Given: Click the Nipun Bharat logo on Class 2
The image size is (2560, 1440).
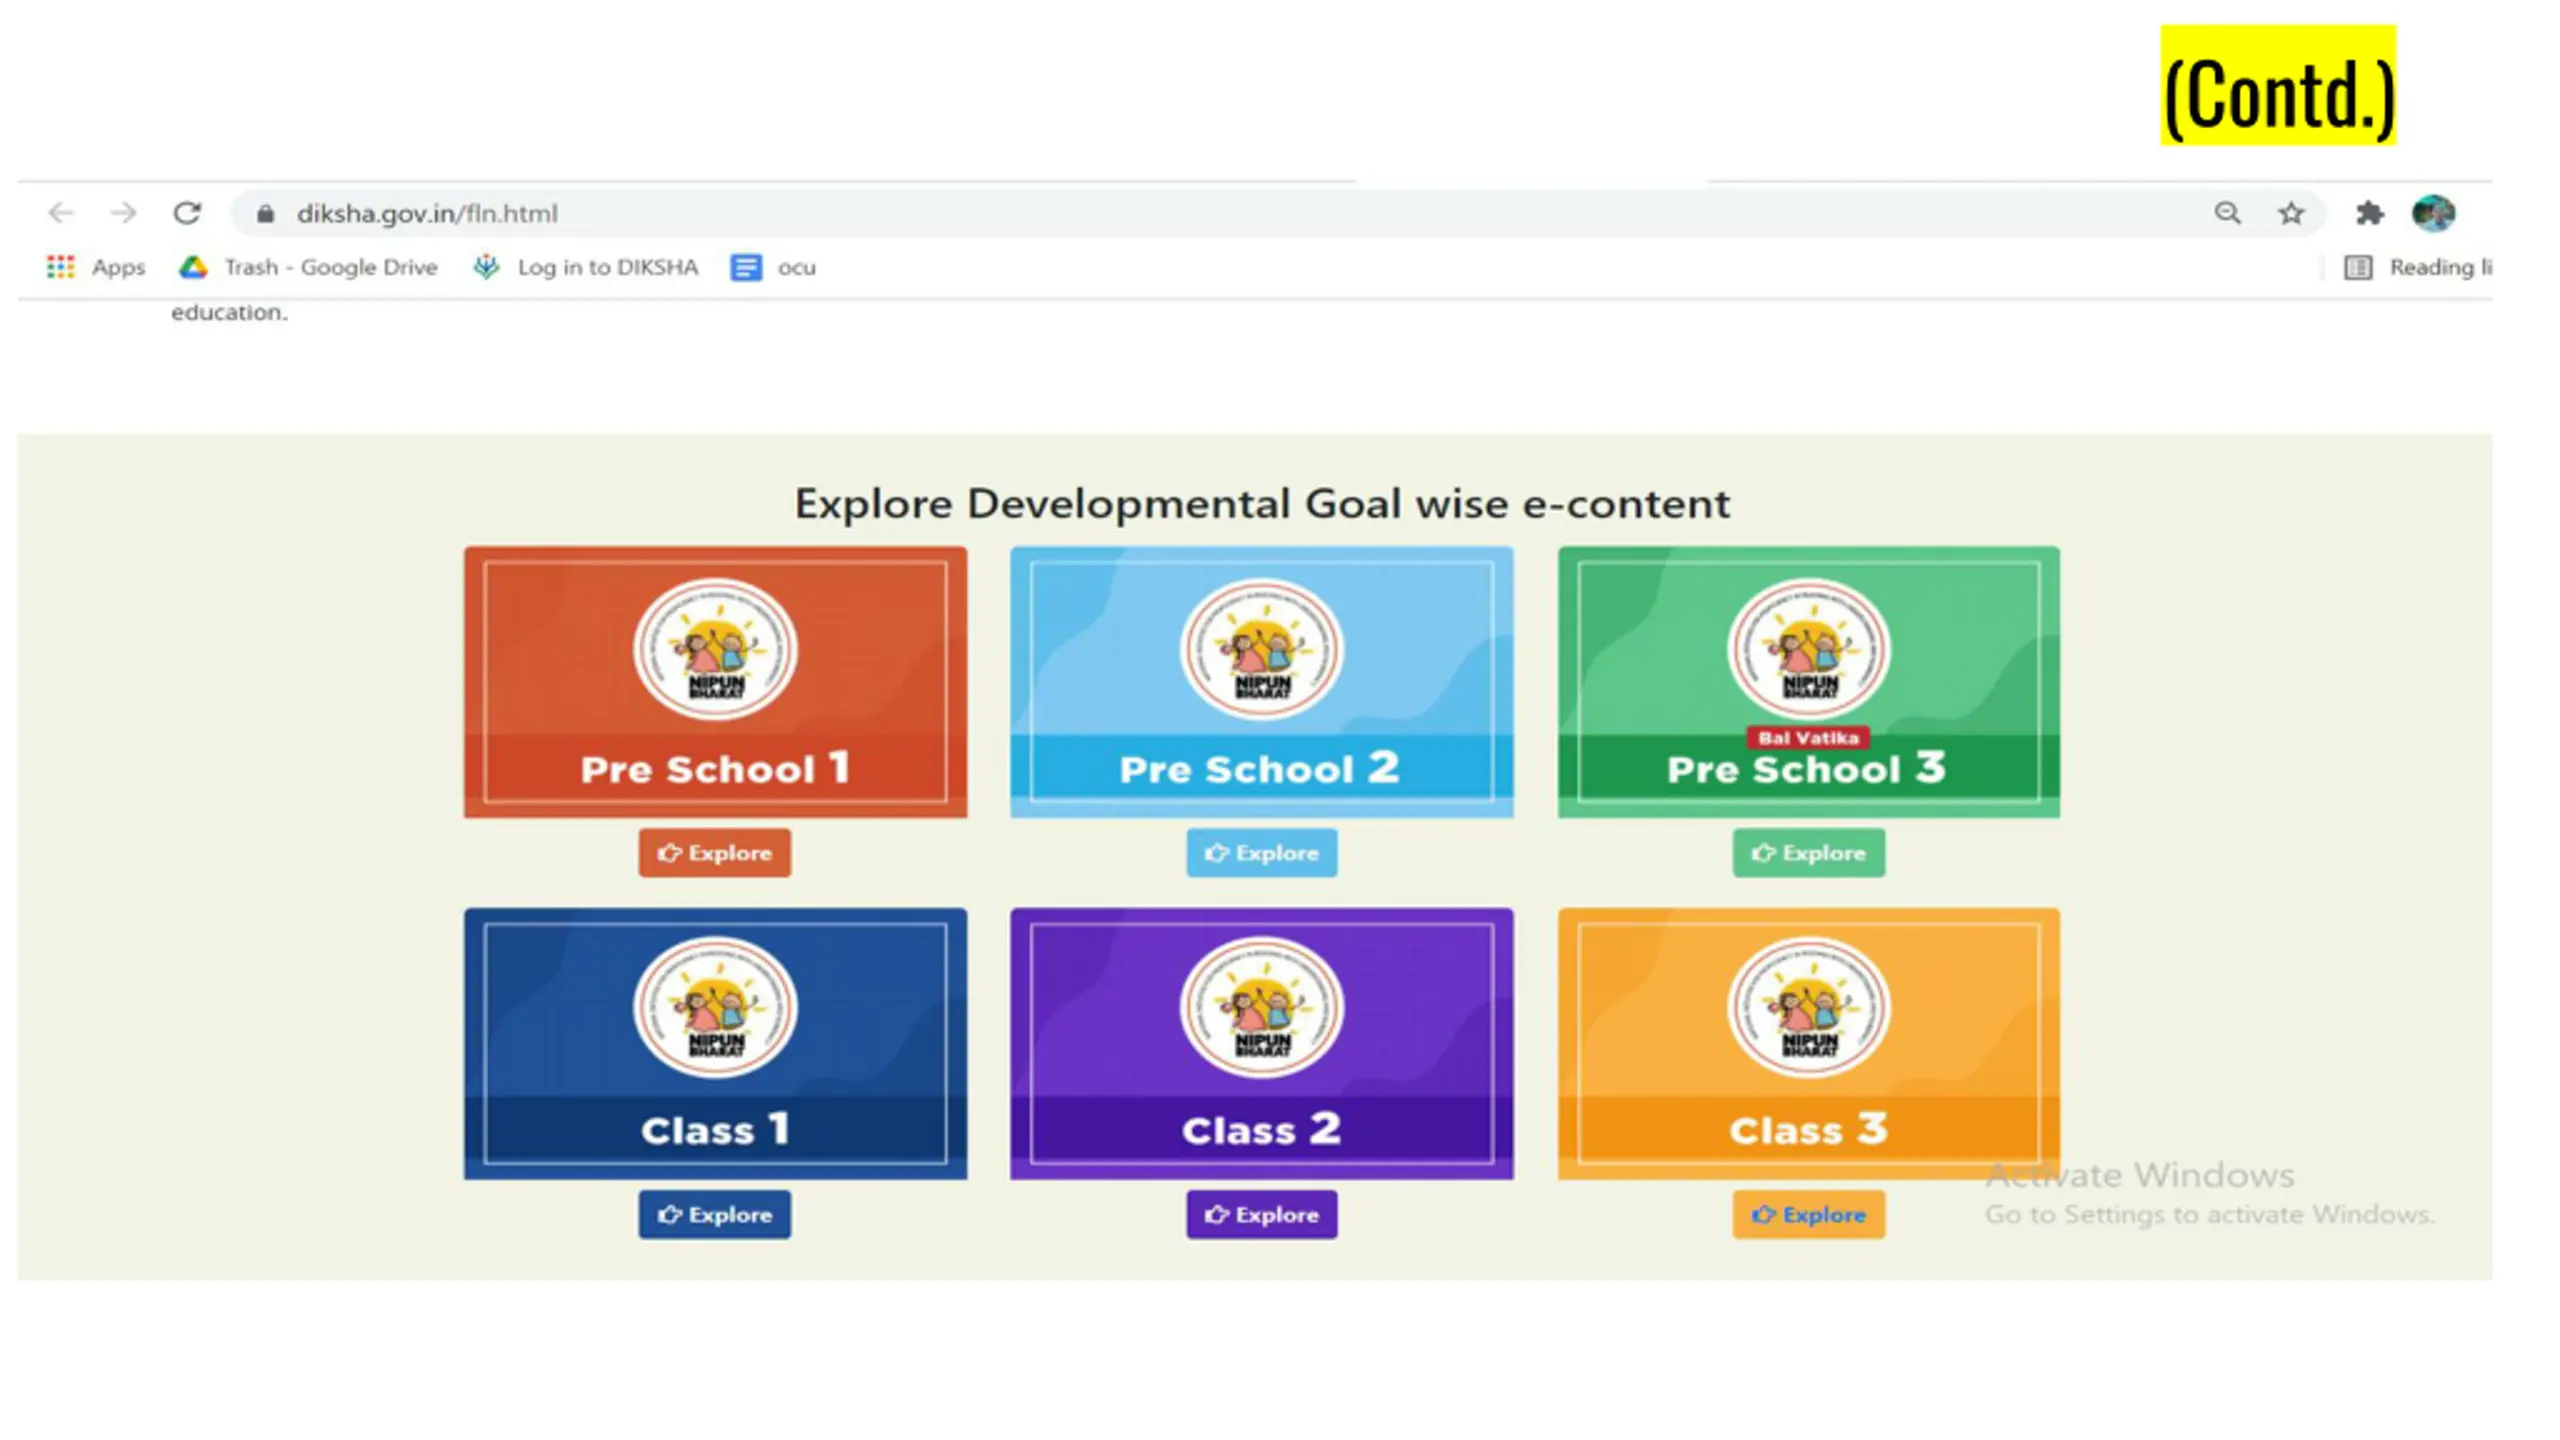Looking at the screenshot, I should coord(1262,1007).
